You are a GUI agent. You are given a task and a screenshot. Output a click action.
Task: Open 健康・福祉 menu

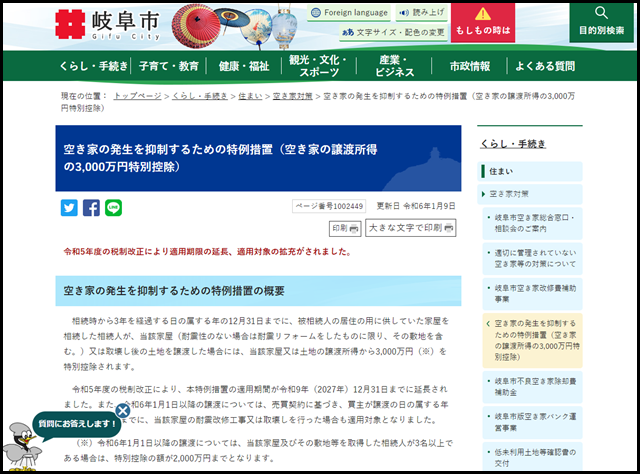pyautogui.click(x=244, y=66)
